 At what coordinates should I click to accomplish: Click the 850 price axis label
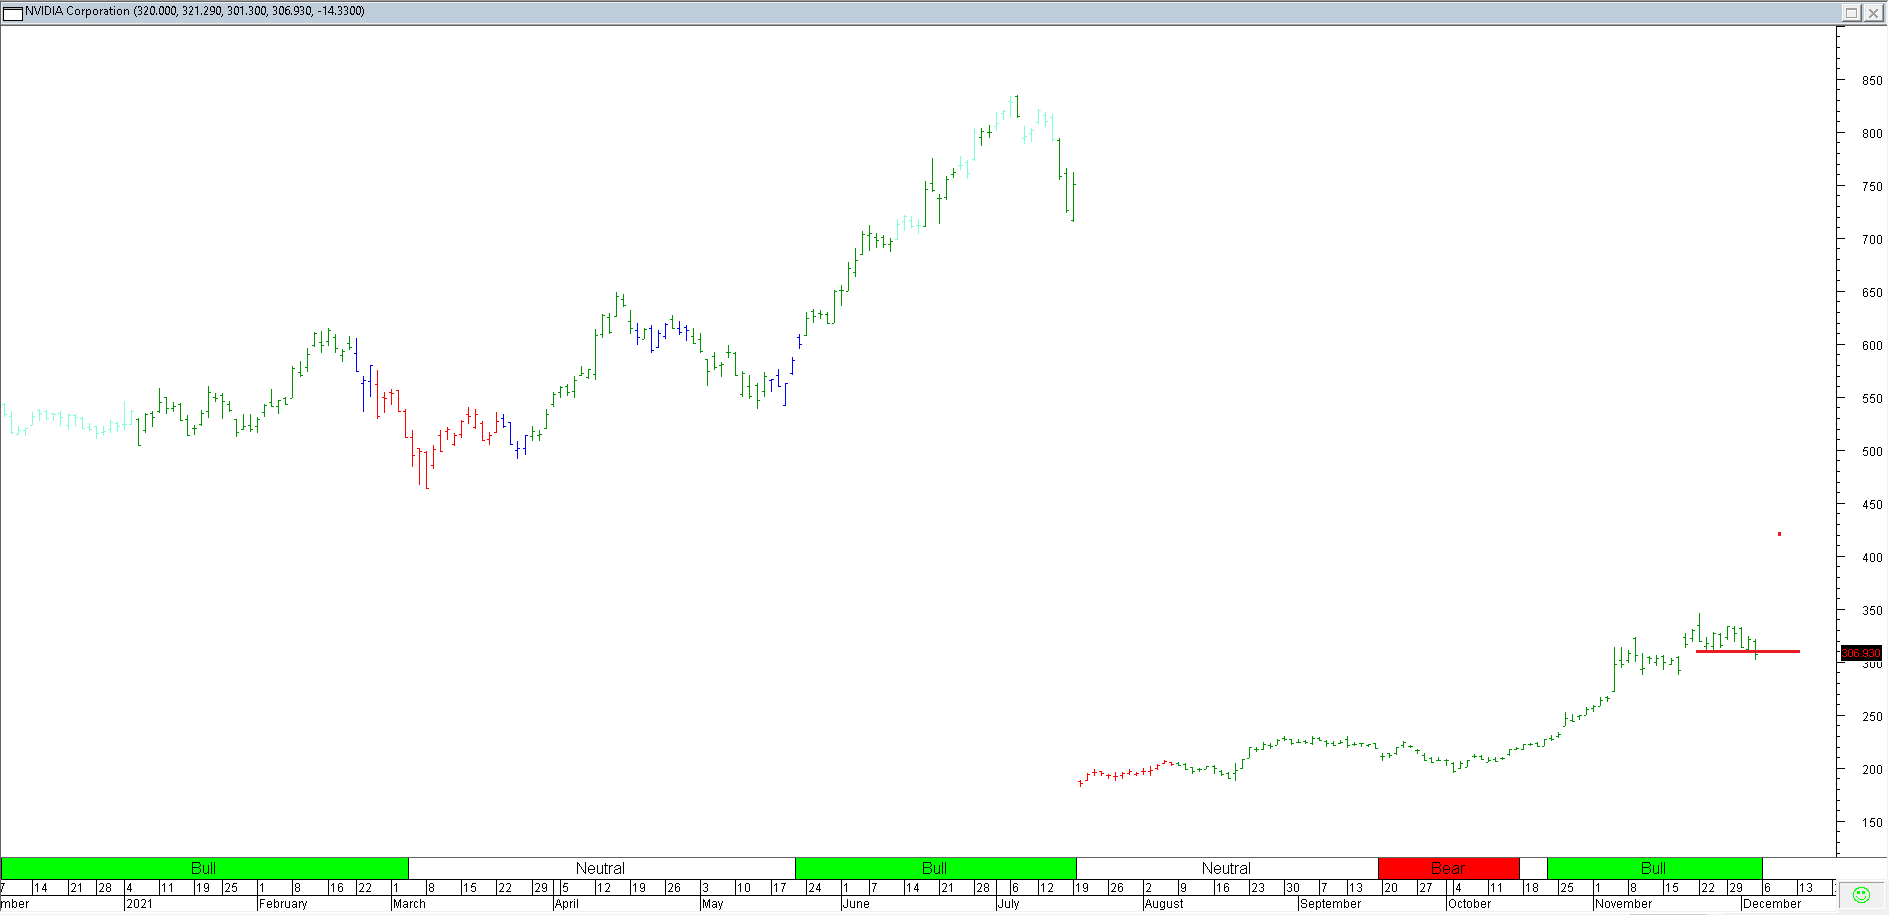[x=1872, y=81]
